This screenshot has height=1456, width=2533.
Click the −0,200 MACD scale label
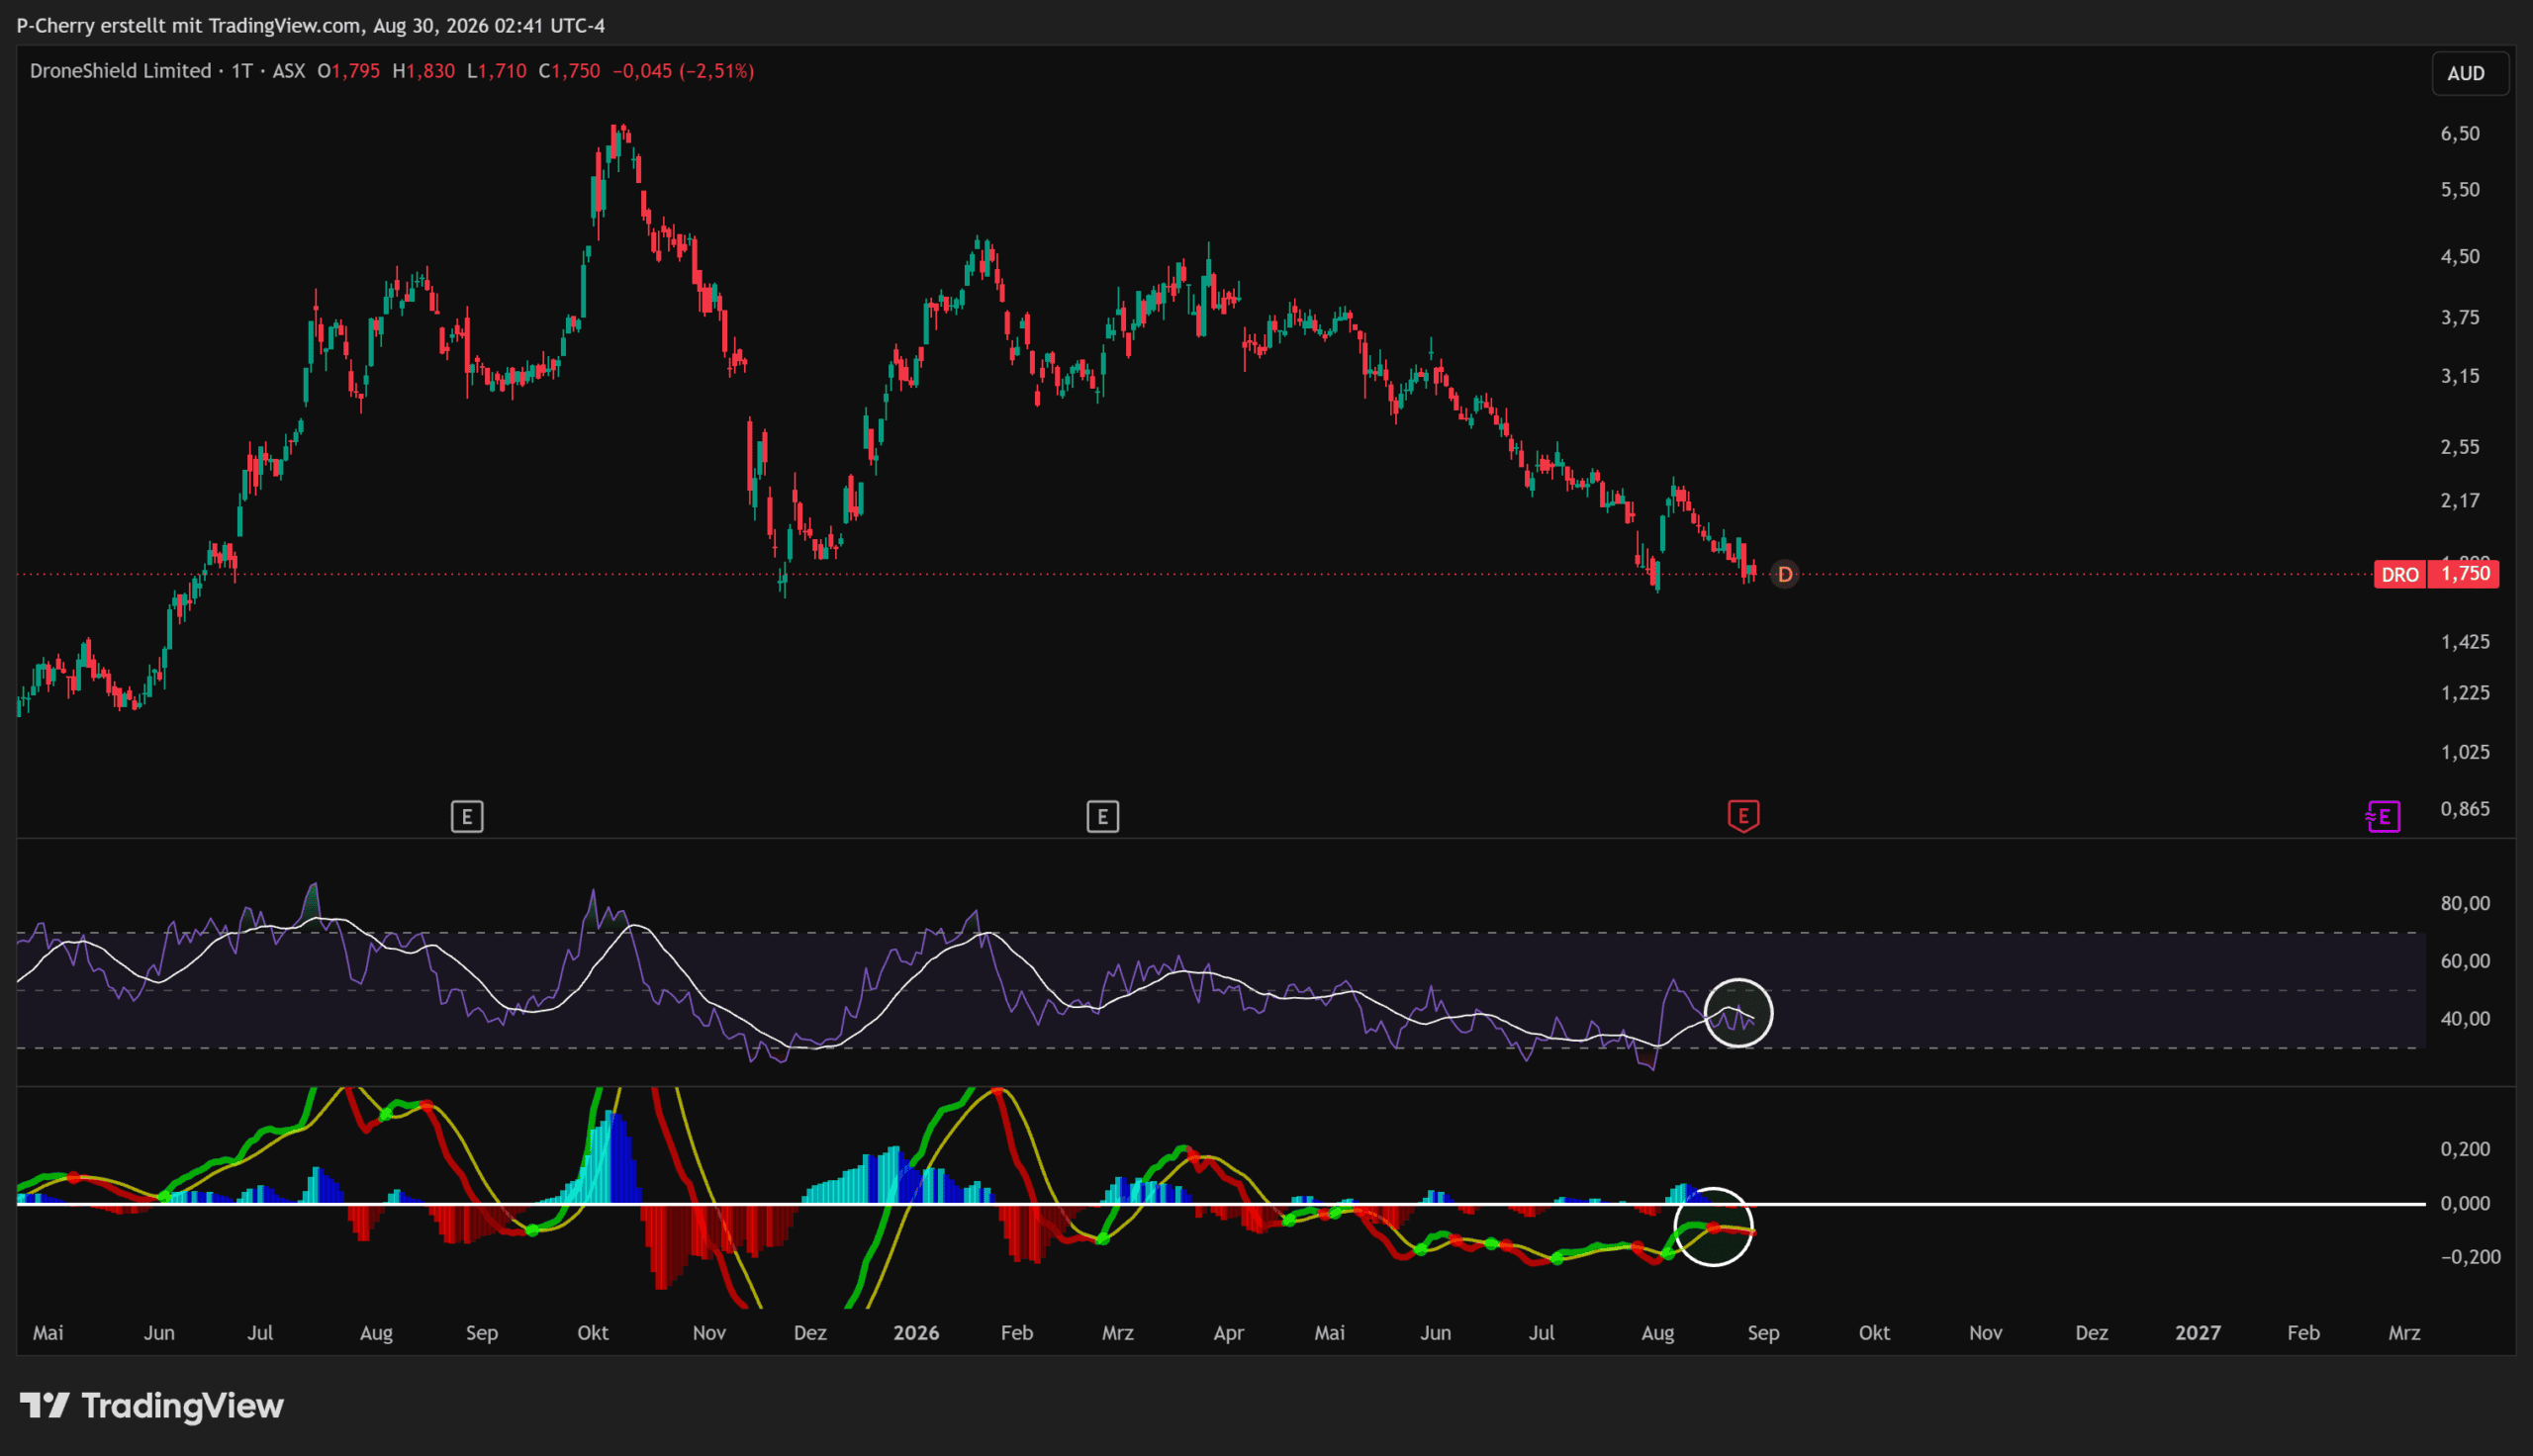(x=2471, y=1257)
